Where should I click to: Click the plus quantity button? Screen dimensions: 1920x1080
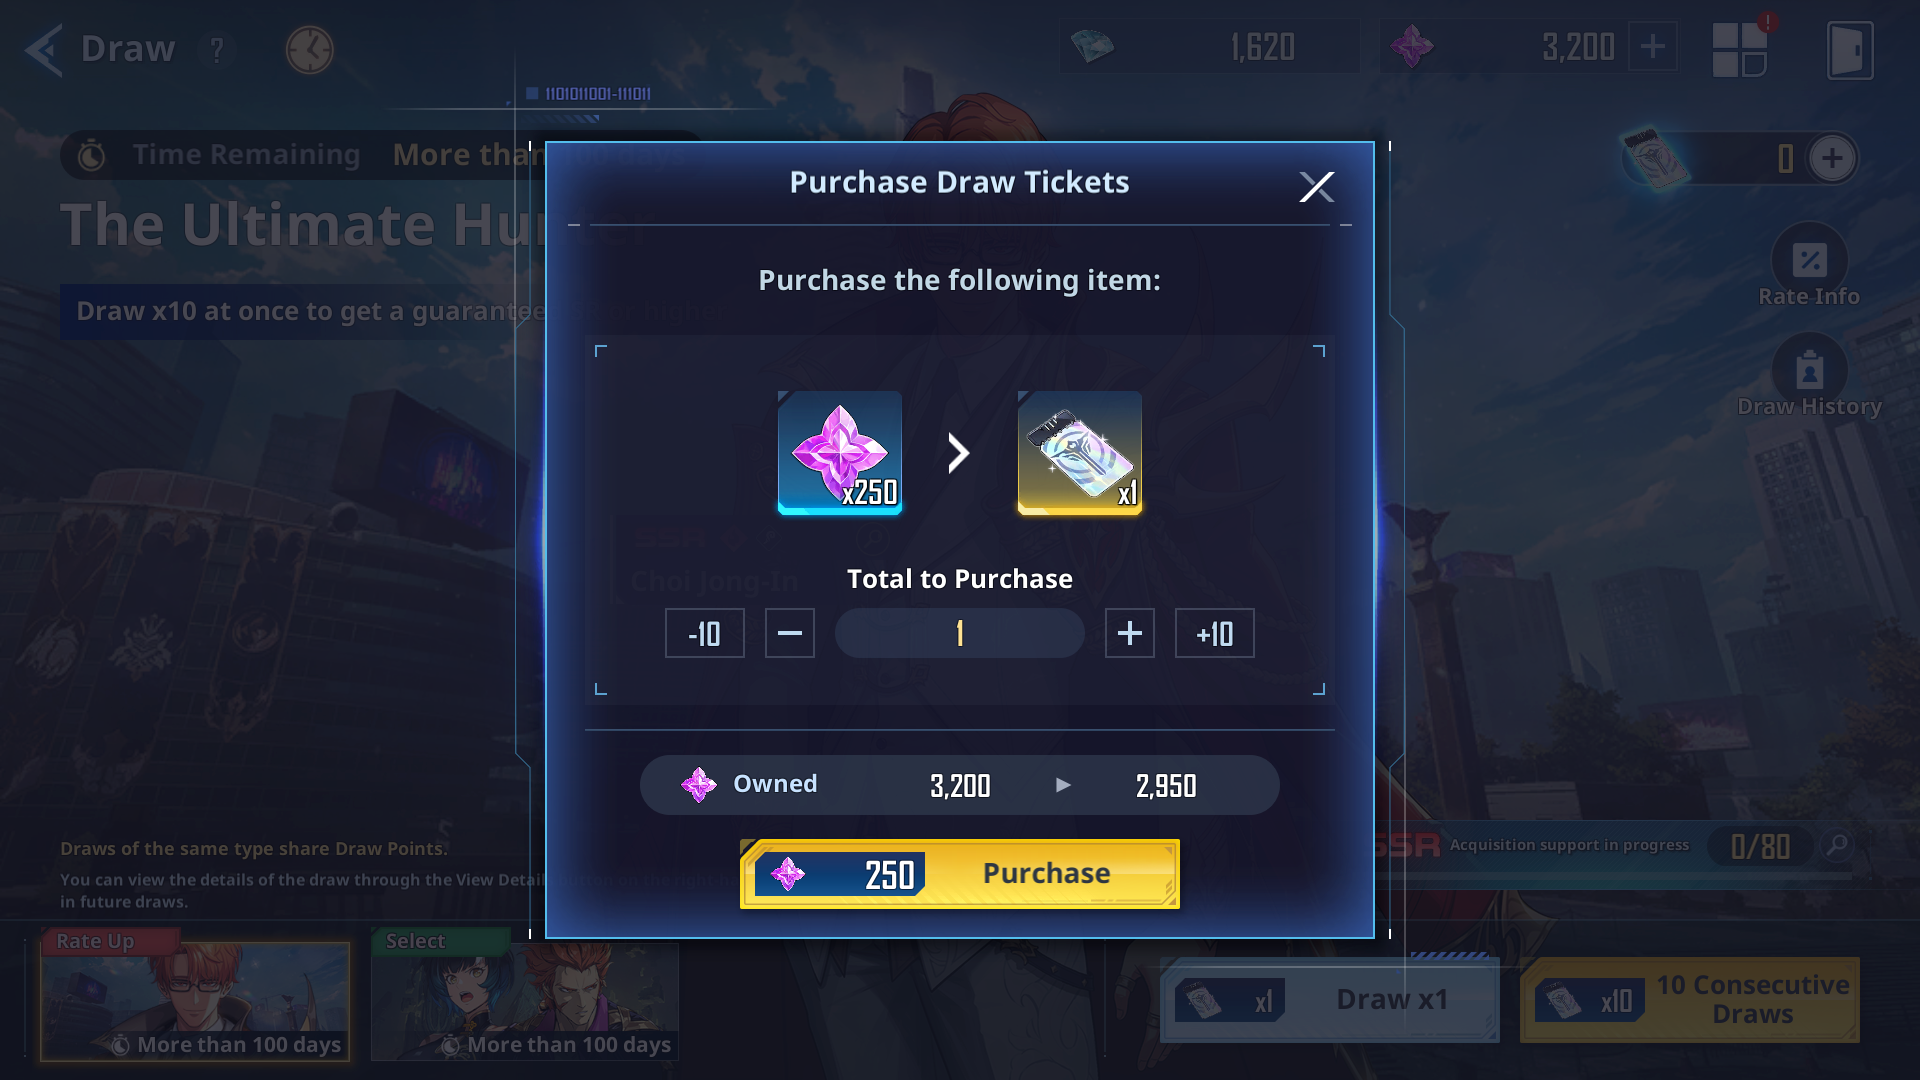(1129, 633)
